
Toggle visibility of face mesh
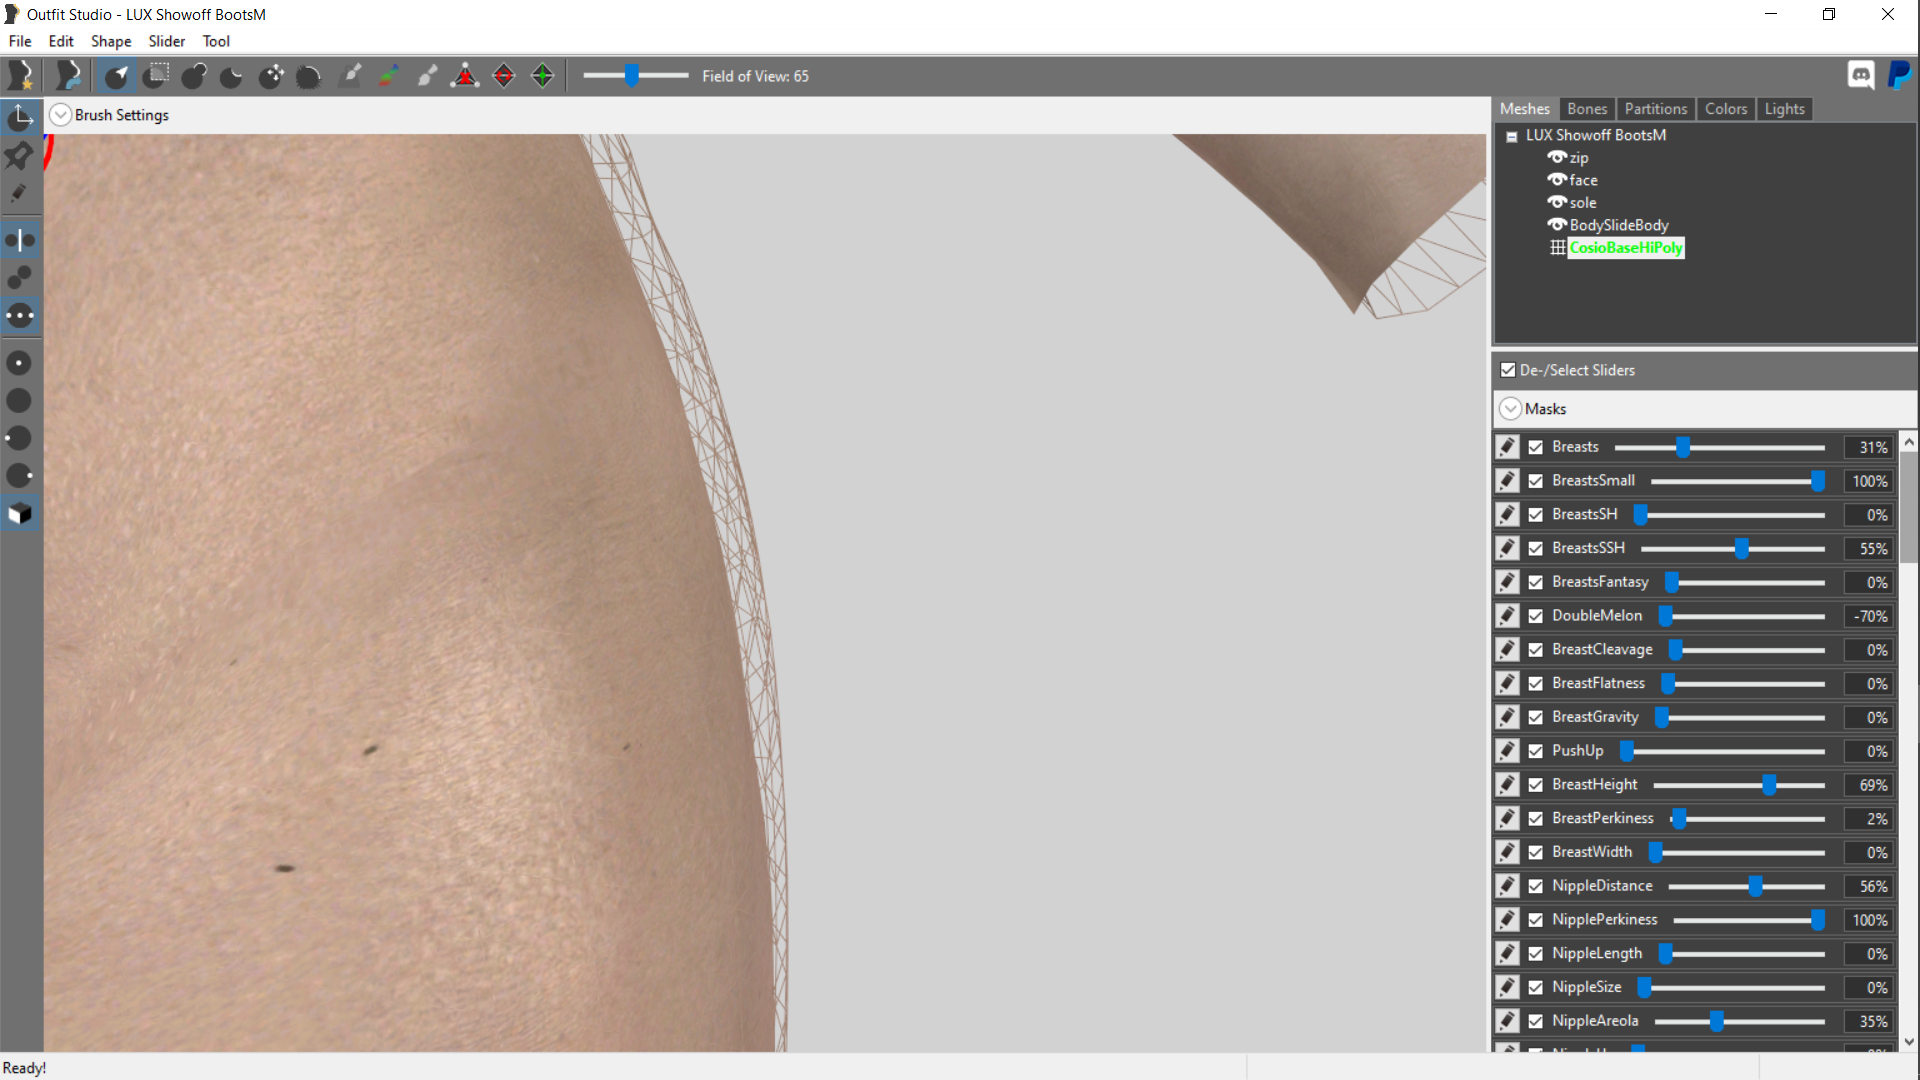(x=1557, y=180)
